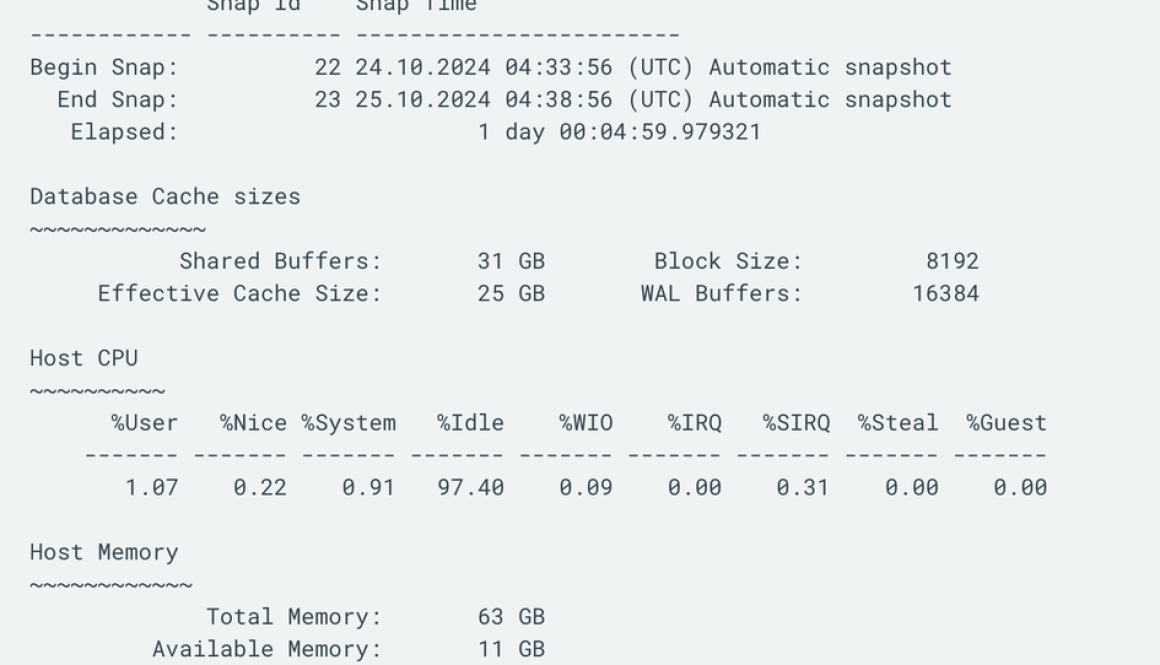Image resolution: width=1160 pixels, height=665 pixels.
Task: Click the Block Size value 8192
Action: click(x=952, y=262)
